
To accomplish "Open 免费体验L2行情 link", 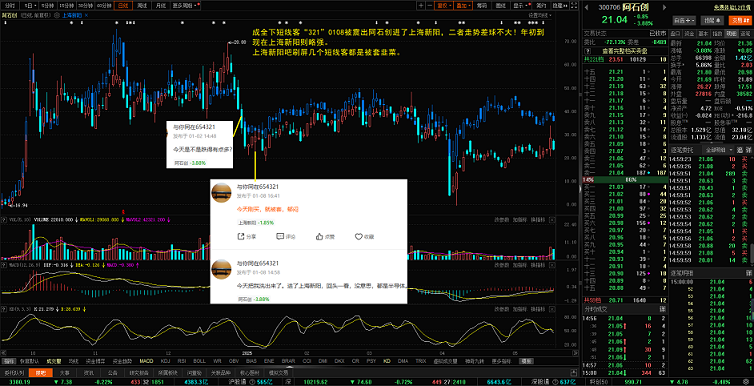I will [732, 8].
